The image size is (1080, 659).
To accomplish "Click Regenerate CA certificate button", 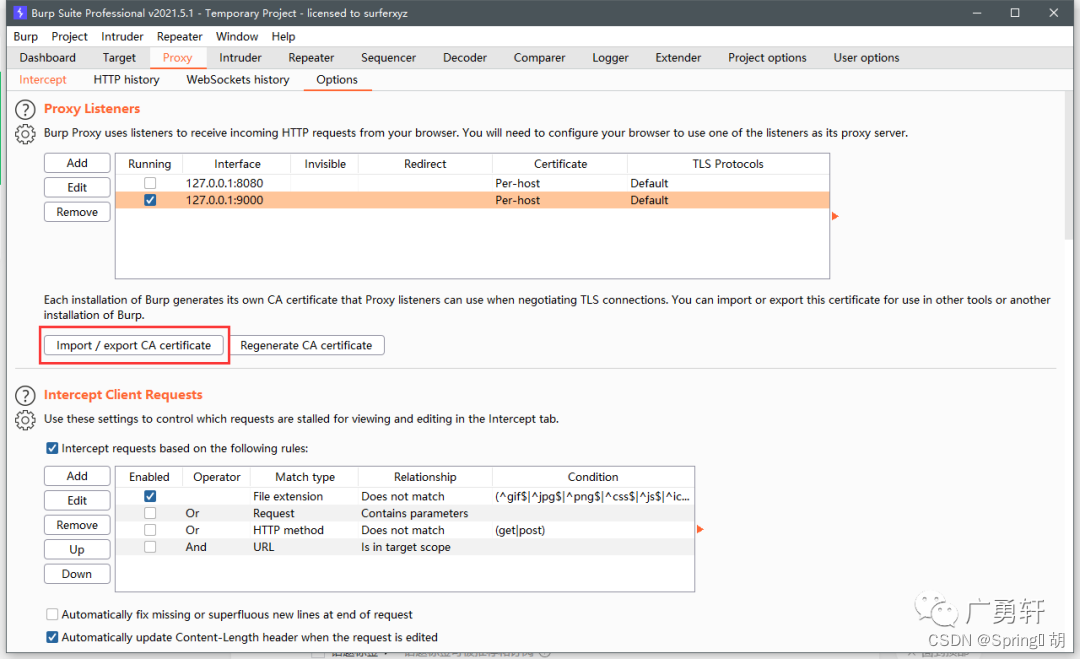I will click(307, 345).
